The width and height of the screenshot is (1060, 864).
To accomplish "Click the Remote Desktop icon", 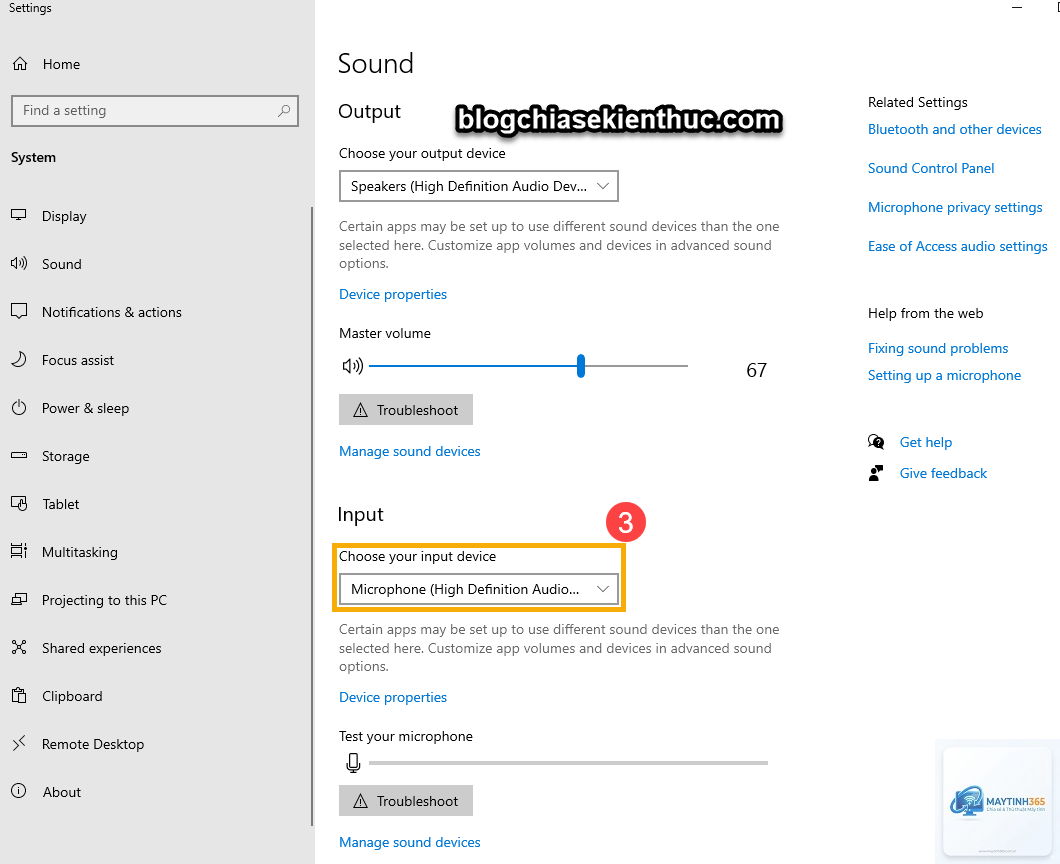I will pyautogui.click(x=19, y=743).
